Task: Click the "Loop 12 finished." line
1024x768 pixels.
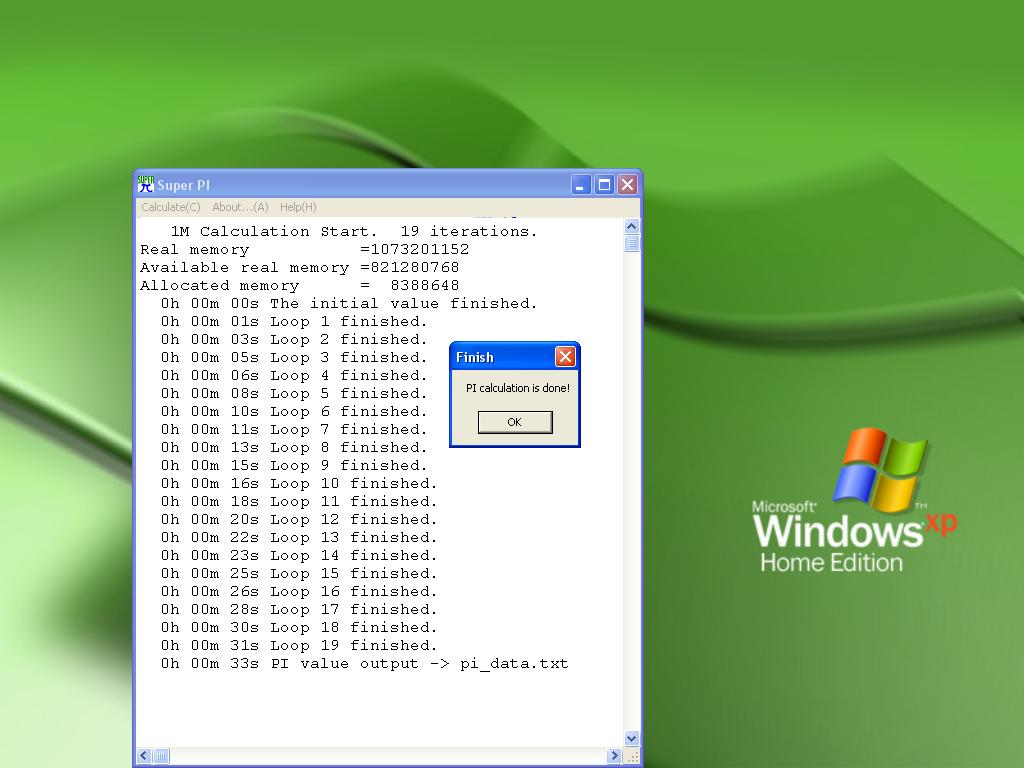Action: point(299,519)
